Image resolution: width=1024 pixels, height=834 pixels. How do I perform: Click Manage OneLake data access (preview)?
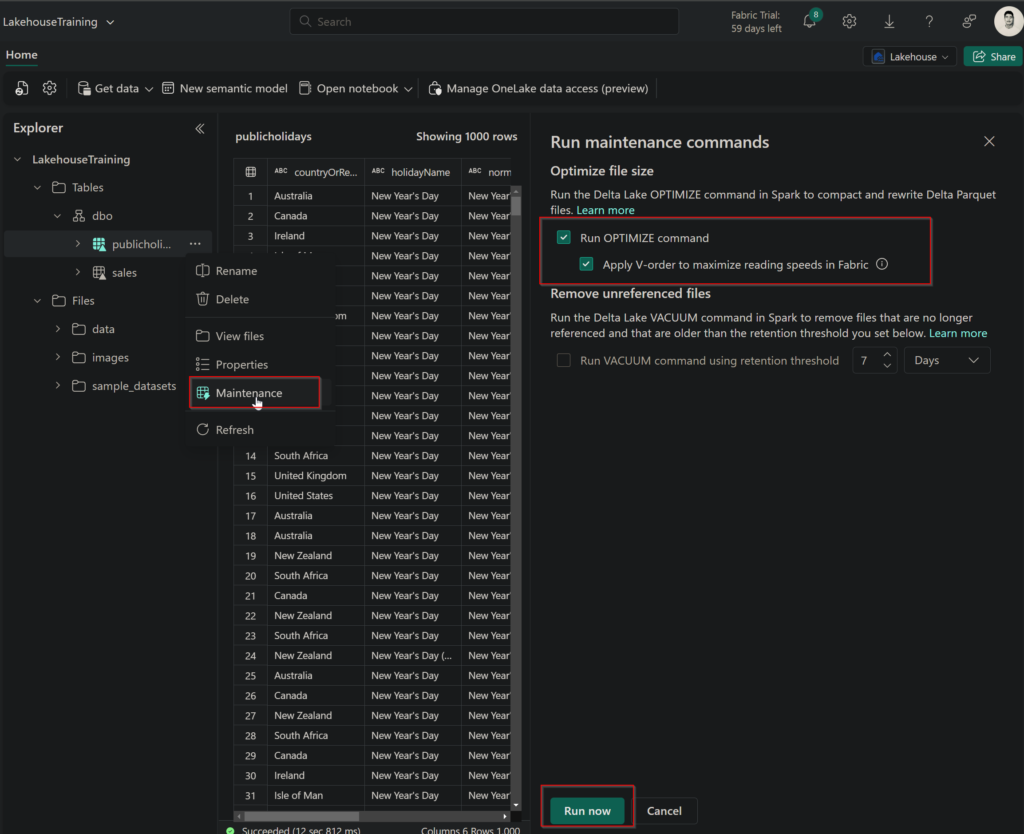538,88
